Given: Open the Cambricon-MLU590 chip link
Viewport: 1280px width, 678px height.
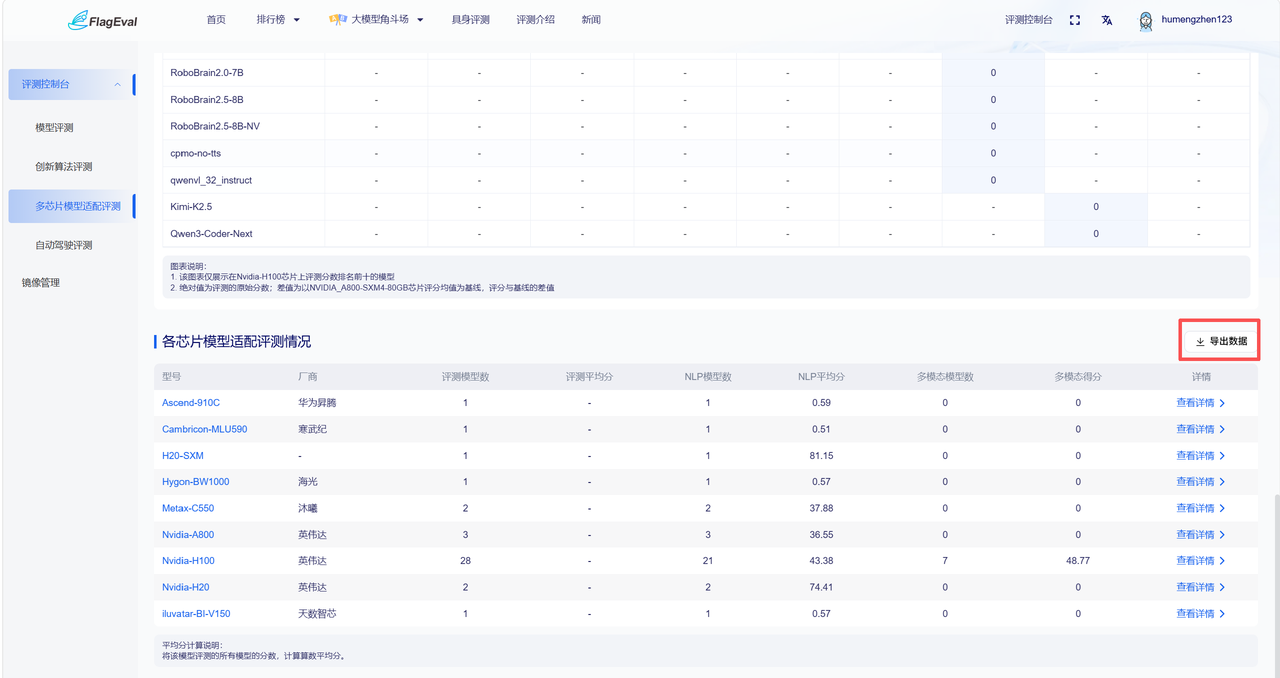Looking at the screenshot, I should coord(205,429).
